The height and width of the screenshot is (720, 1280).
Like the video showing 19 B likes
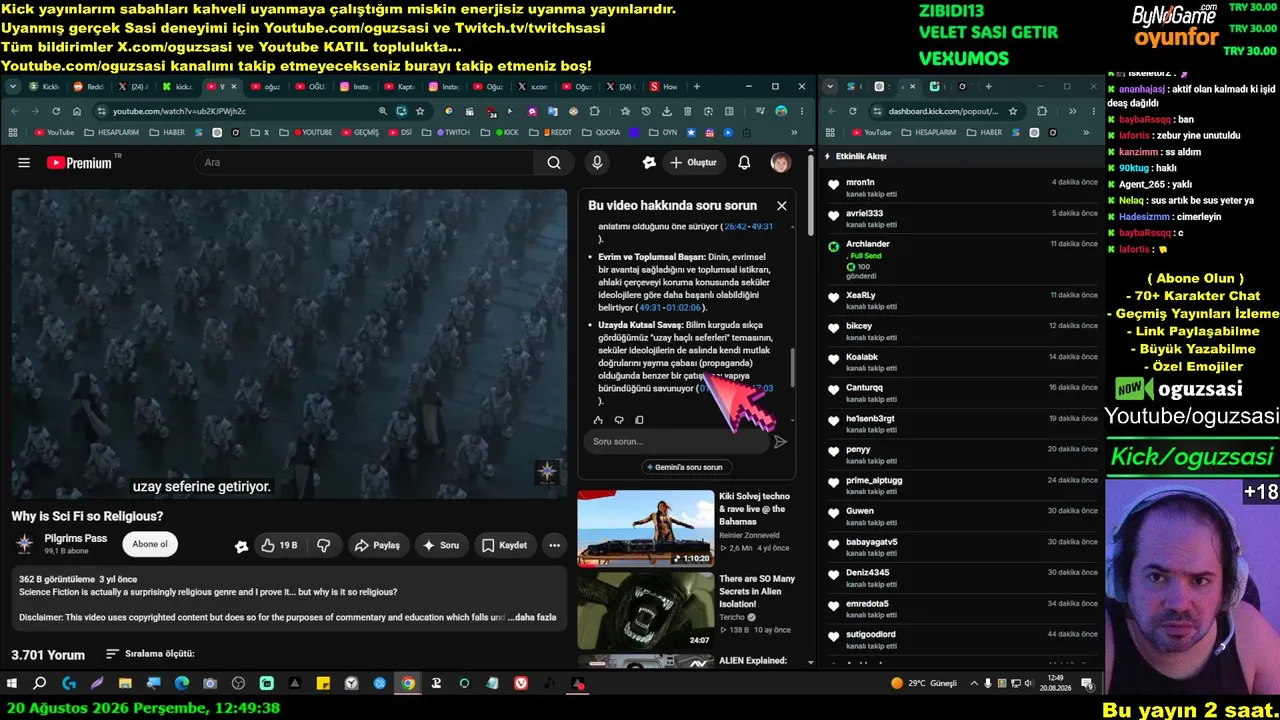click(279, 545)
